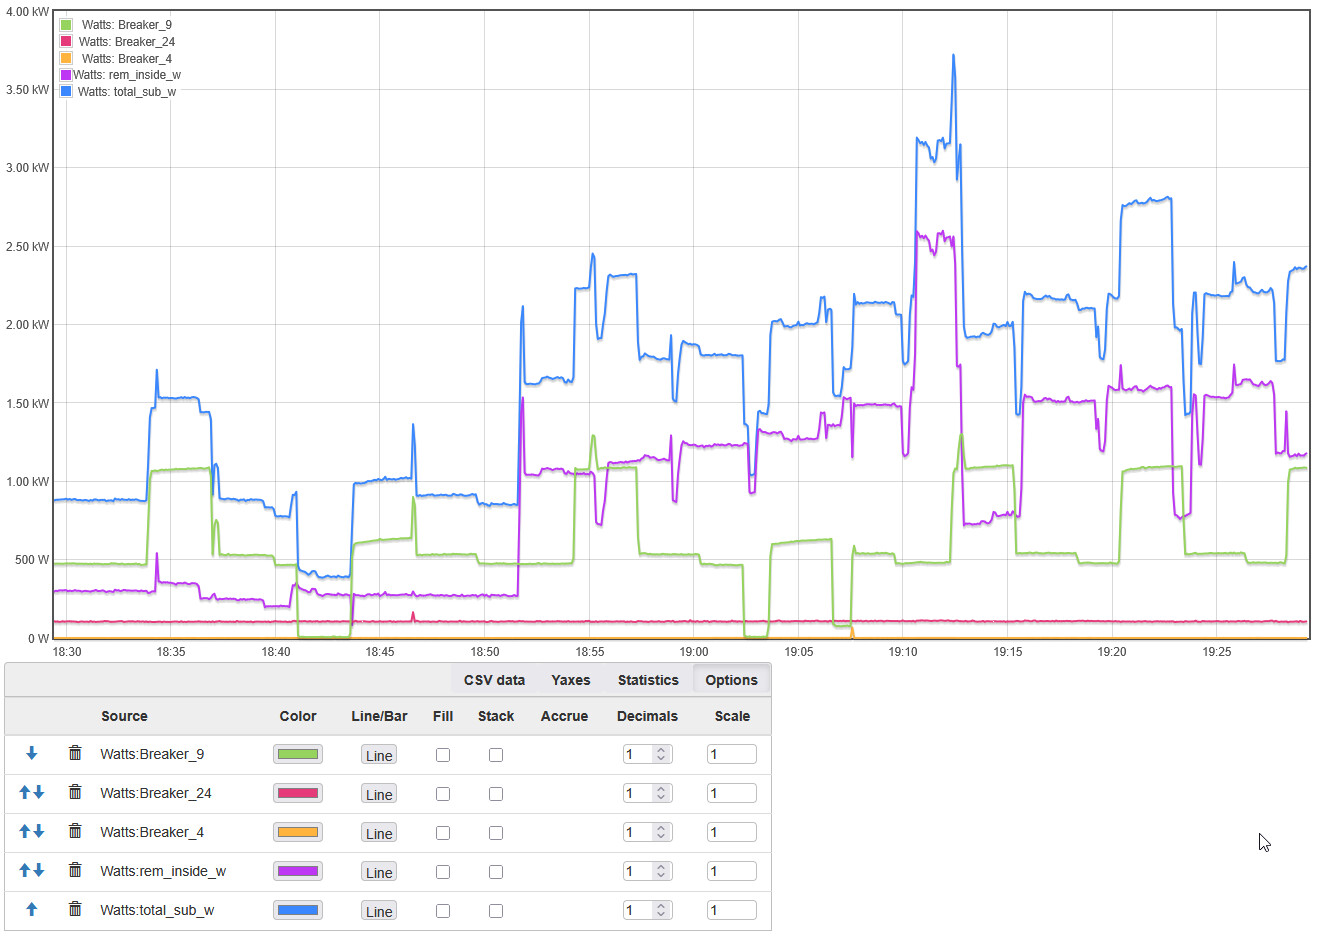Screen dimensions: 1322x947
Task: Toggle Fill checkbox for total_sub_w
Action: (x=443, y=911)
